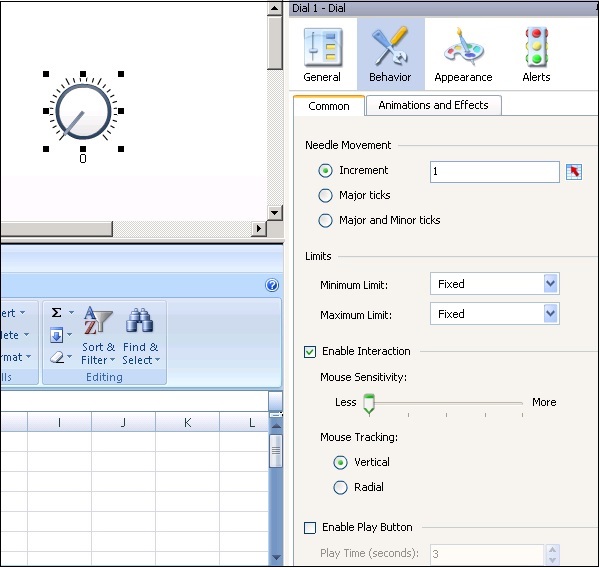Enable the Play Button checkbox

(x=310, y=527)
